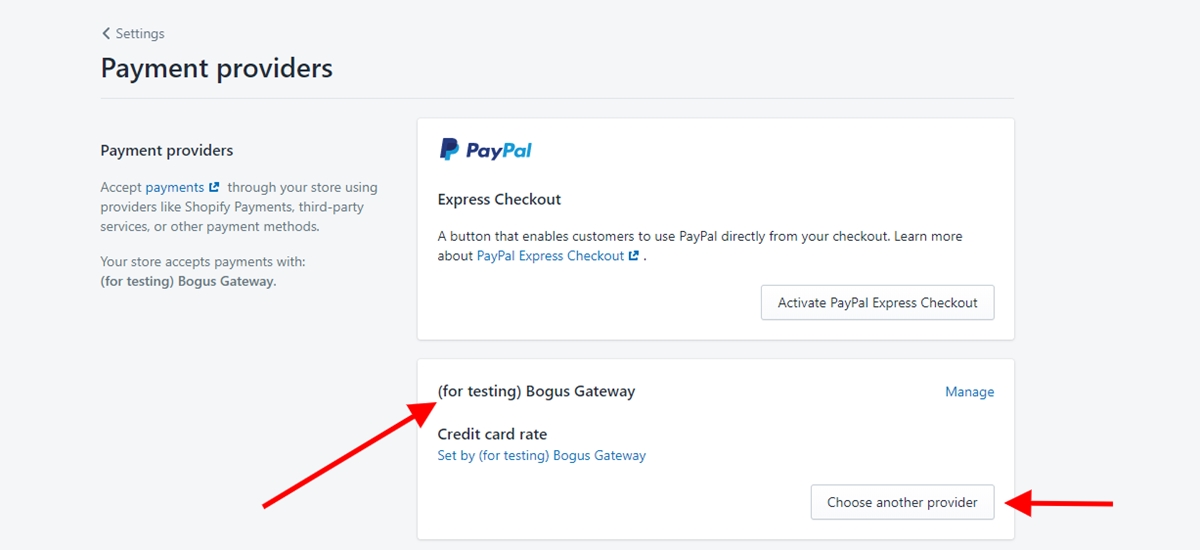Click the PayPal button description paragraph
1200x550 pixels.
pos(700,246)
